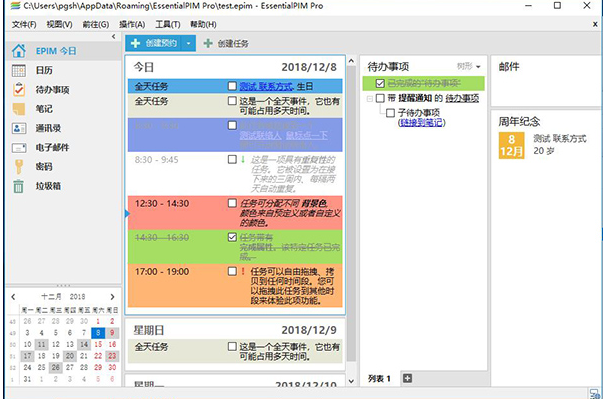605x399 pixels.
Task: Click the 创建任务 button
Action: point(226,43)
